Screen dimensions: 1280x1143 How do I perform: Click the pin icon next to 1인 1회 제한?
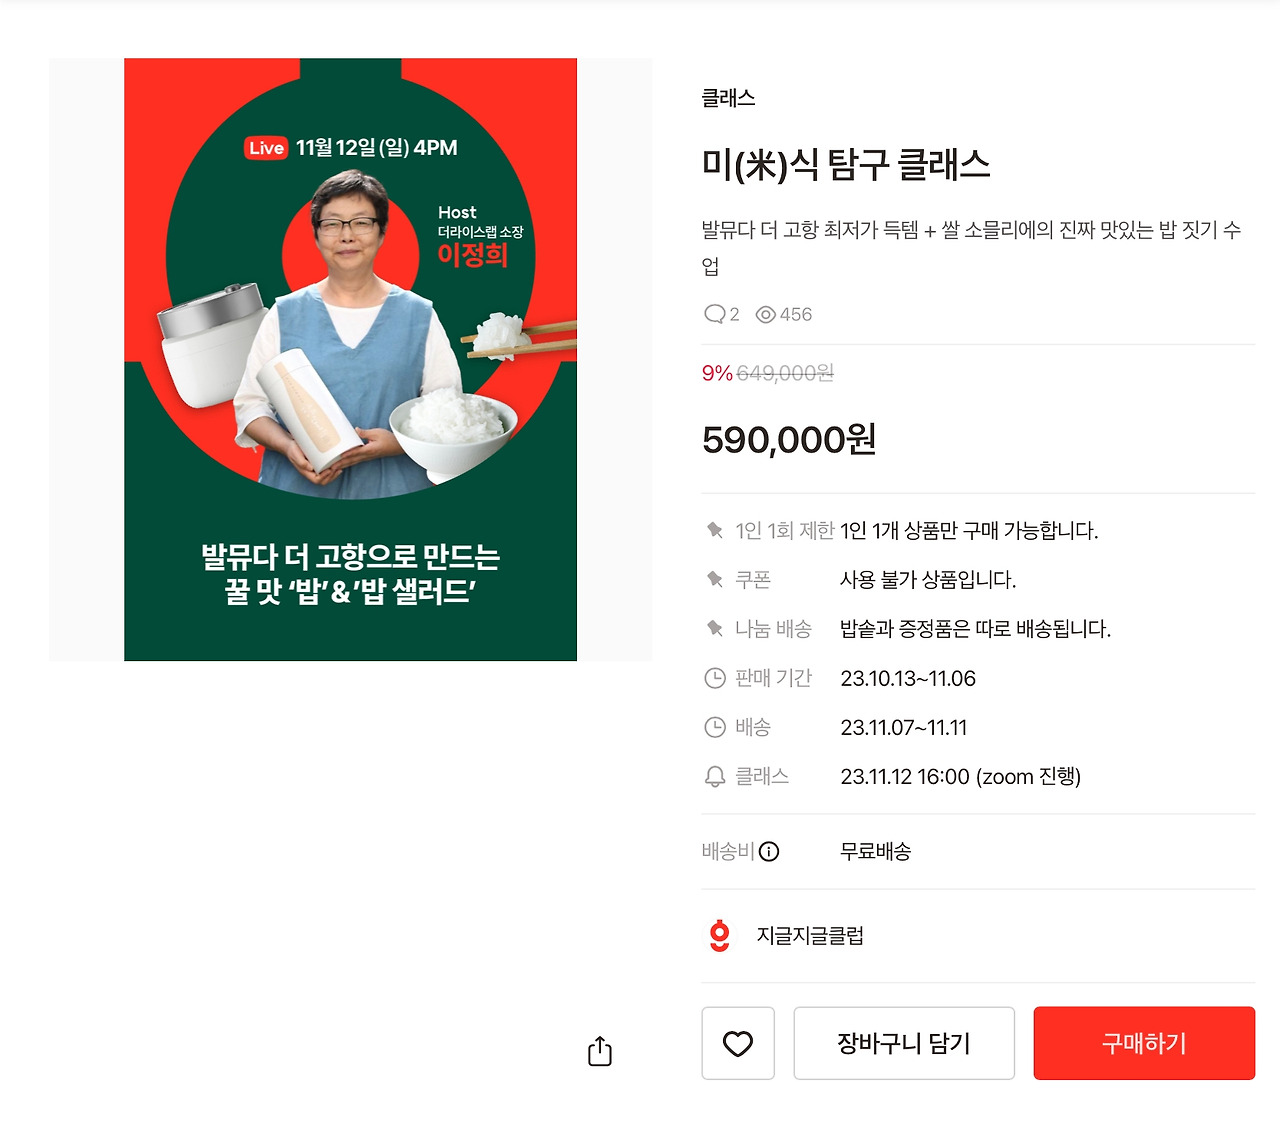pos(715,530)
